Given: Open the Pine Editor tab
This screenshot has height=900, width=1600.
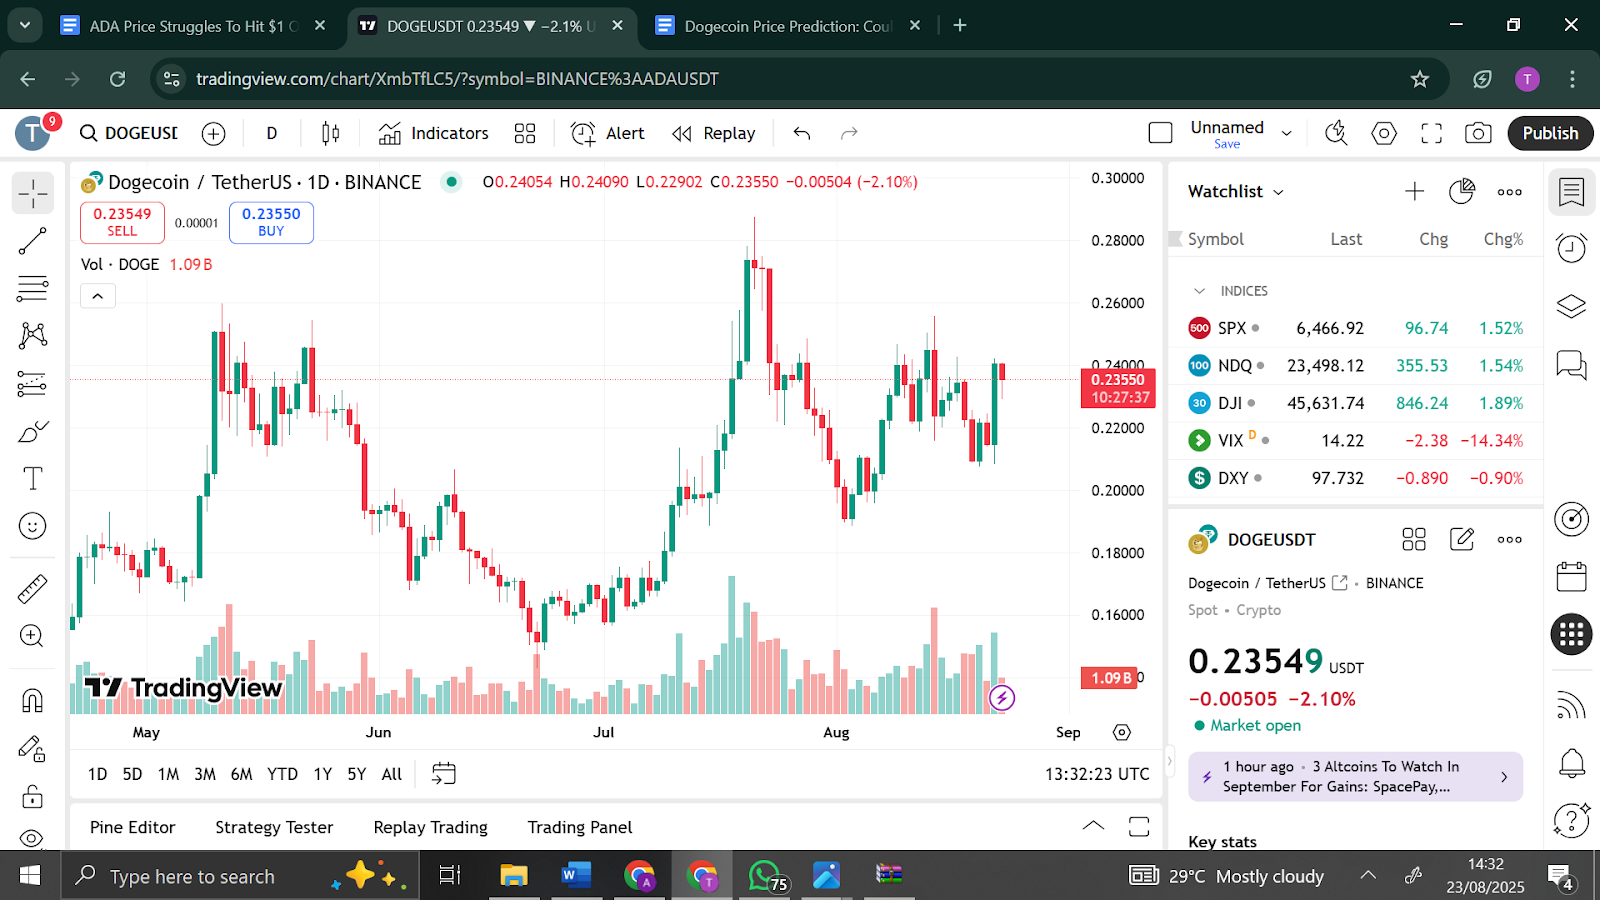Looking at the screenshot, I should pyautogui.click(x=132, y=827).
